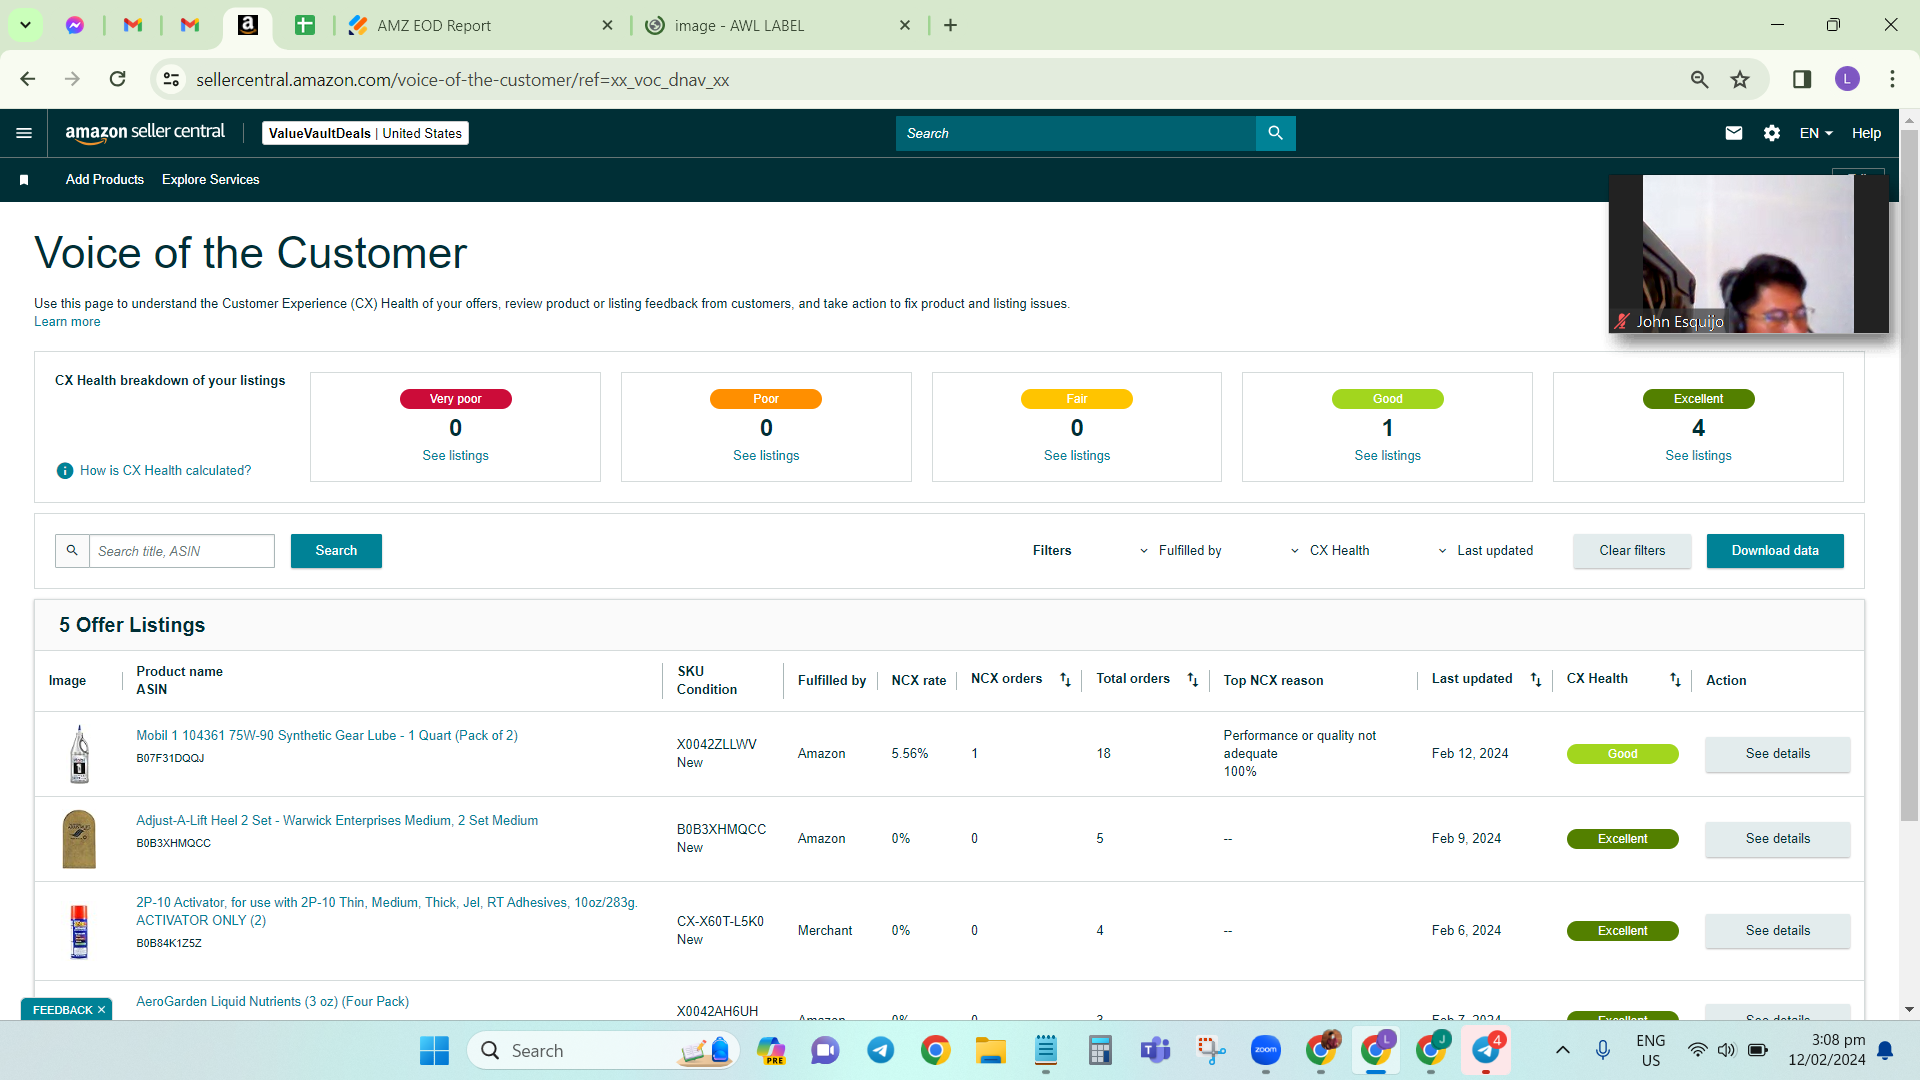Open the settings gear in Seller Central
This screenshot has height=1080, width=1920.
1772,133
